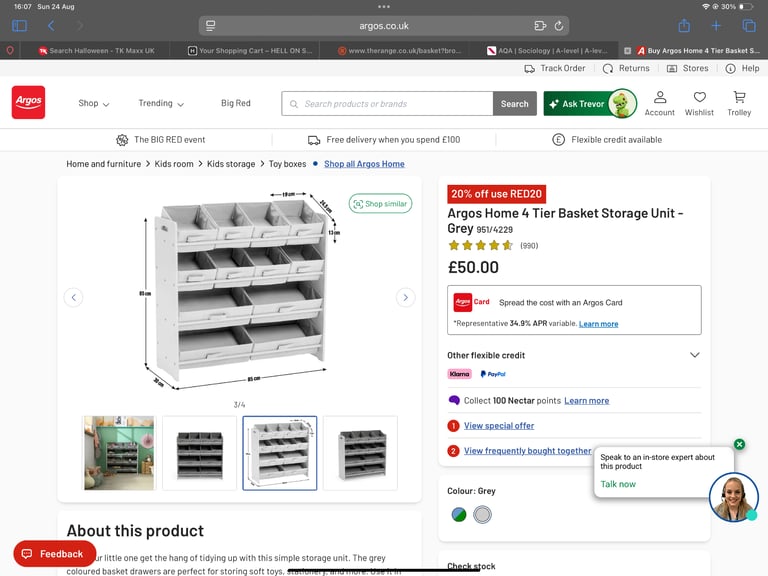Screen dimensions: 768x576
Task: Go to Kids storage breadcrumb
Action: coord(231,164)
